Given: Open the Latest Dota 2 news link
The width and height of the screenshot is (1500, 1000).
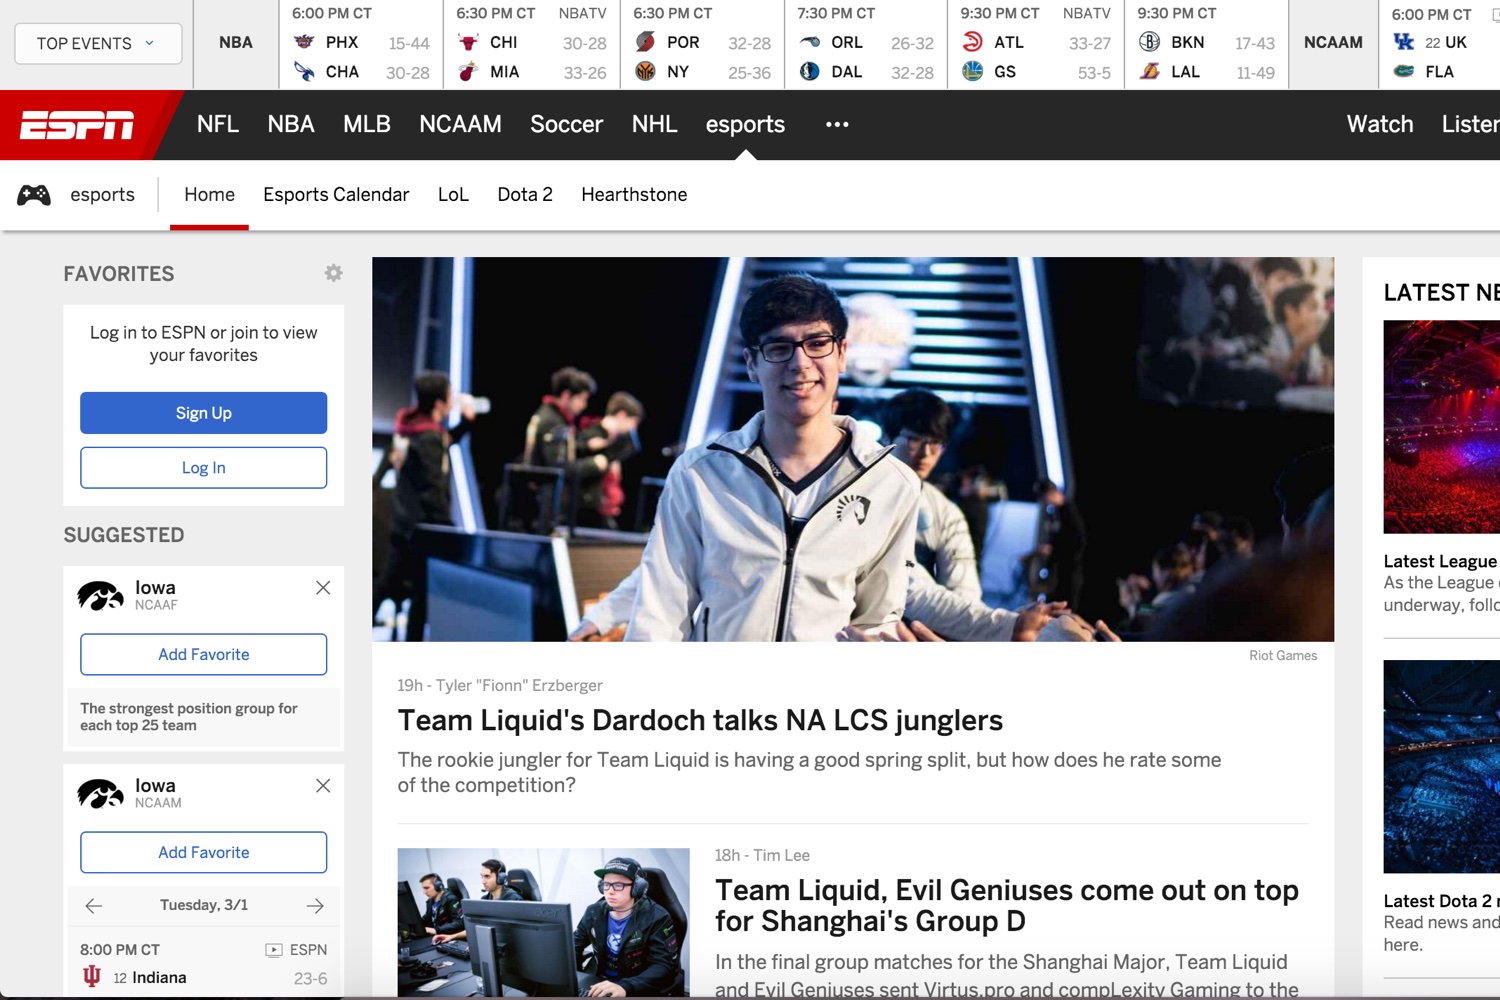Looking at the screenshot, I should point(1441,901).
